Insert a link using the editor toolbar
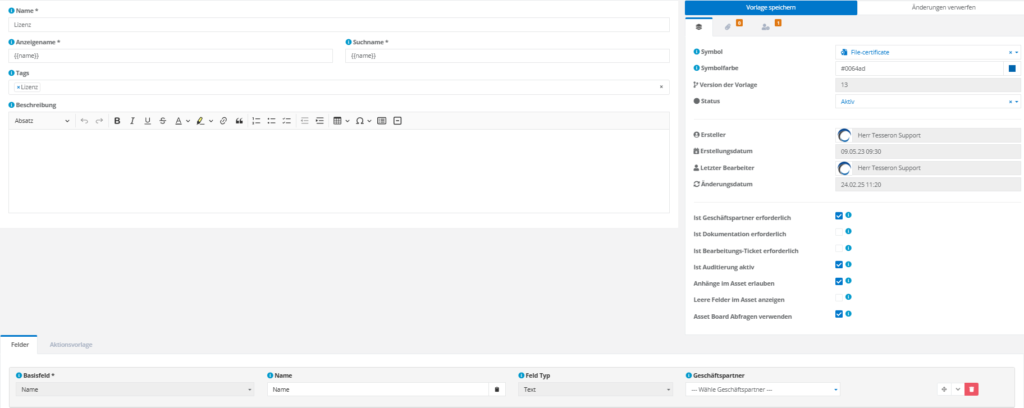Image resolution: width=1024 pixels, height=408 pixels. [223, 121]
